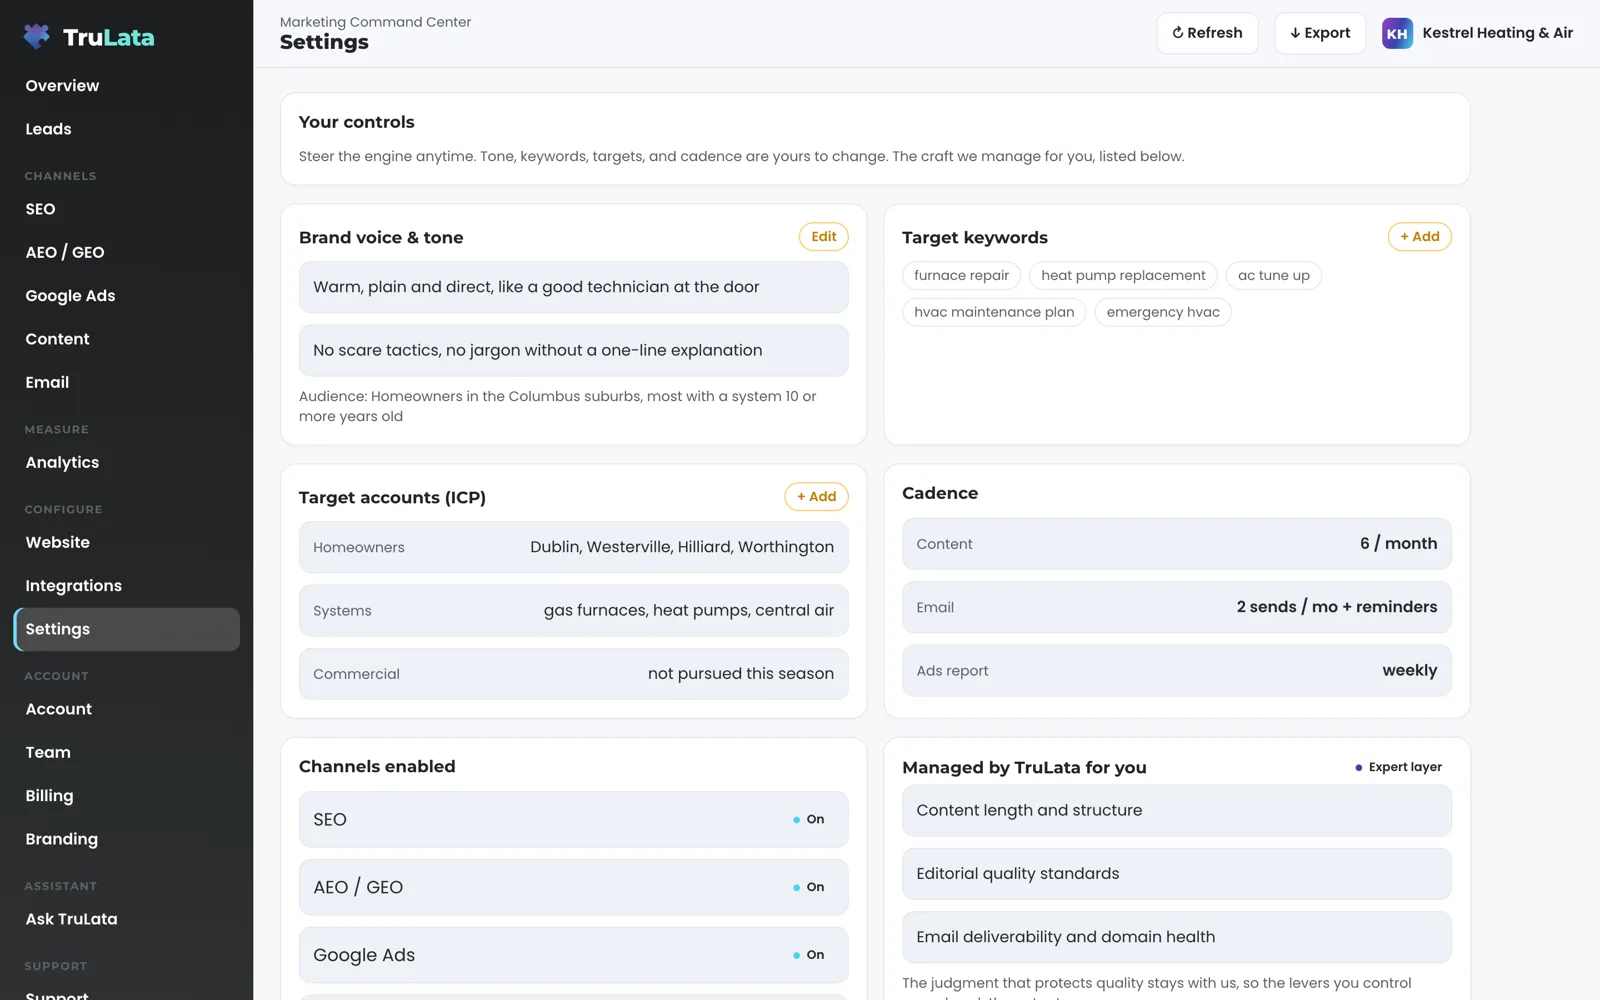The height and width of the screenshot is (1000, 1600).
Task: Add a target account (ICP)
Action: [816, 497]
